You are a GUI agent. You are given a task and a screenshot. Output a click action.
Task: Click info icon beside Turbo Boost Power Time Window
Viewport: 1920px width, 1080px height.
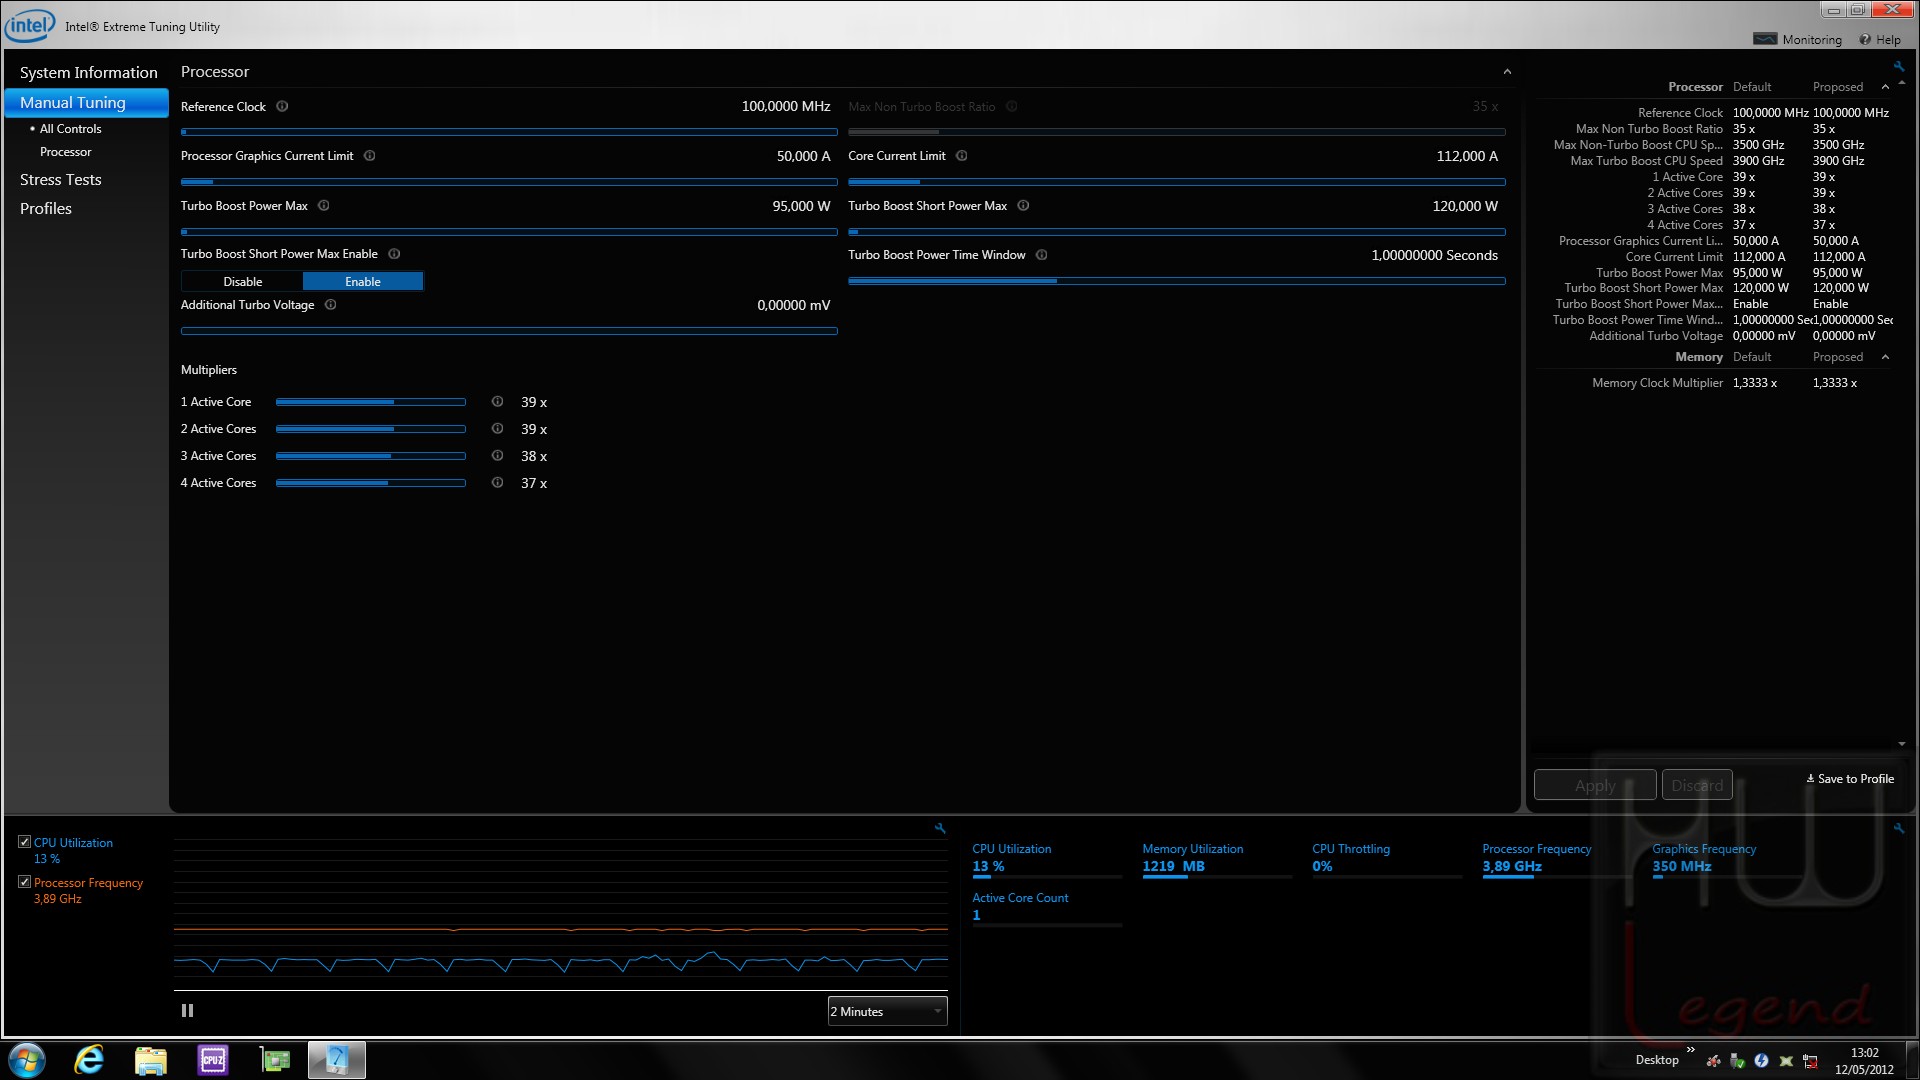click(x=1042, y=255)
